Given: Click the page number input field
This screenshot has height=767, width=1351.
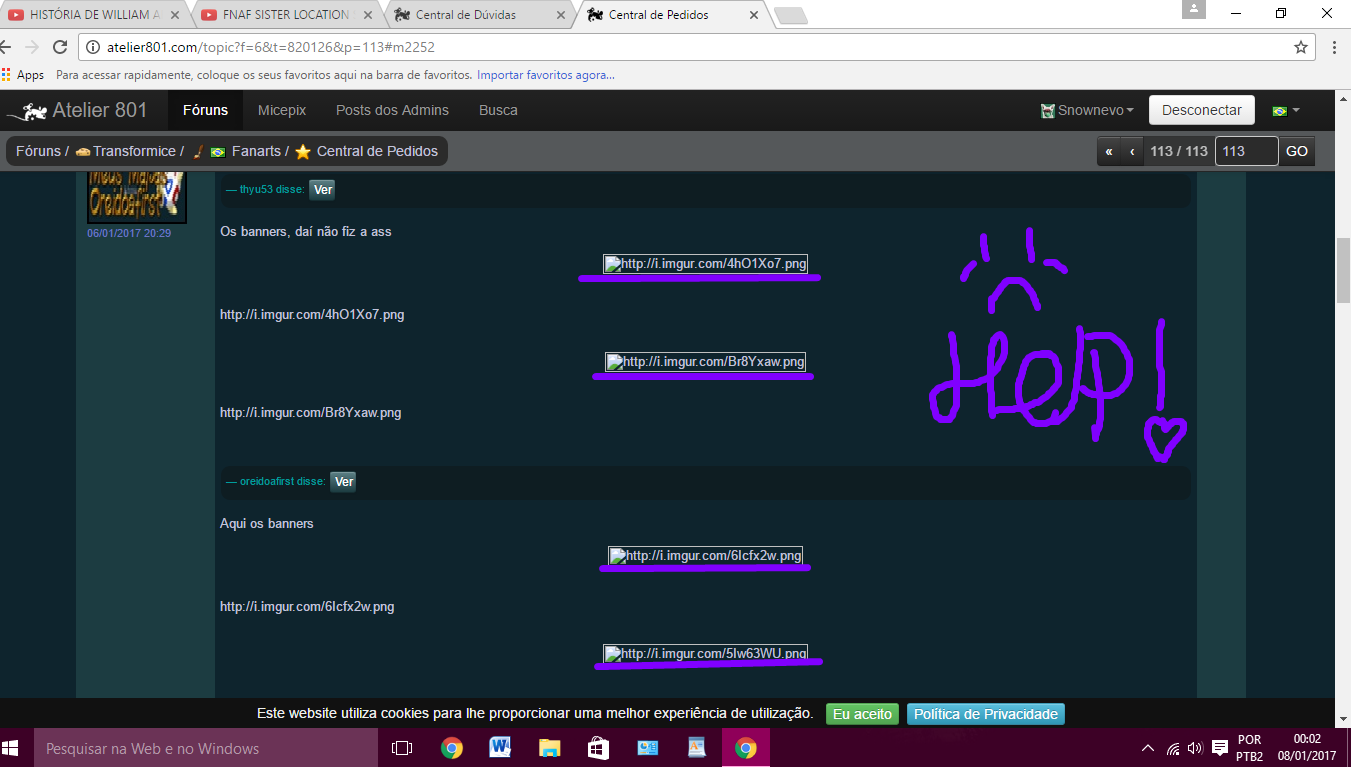Looking at the screenshot, I should click(x=1246, y=151).
